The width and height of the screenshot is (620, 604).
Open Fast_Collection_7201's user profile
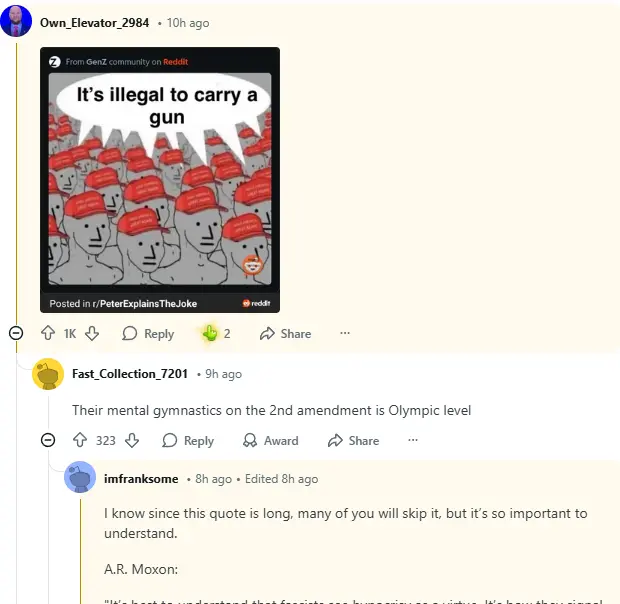130,374
